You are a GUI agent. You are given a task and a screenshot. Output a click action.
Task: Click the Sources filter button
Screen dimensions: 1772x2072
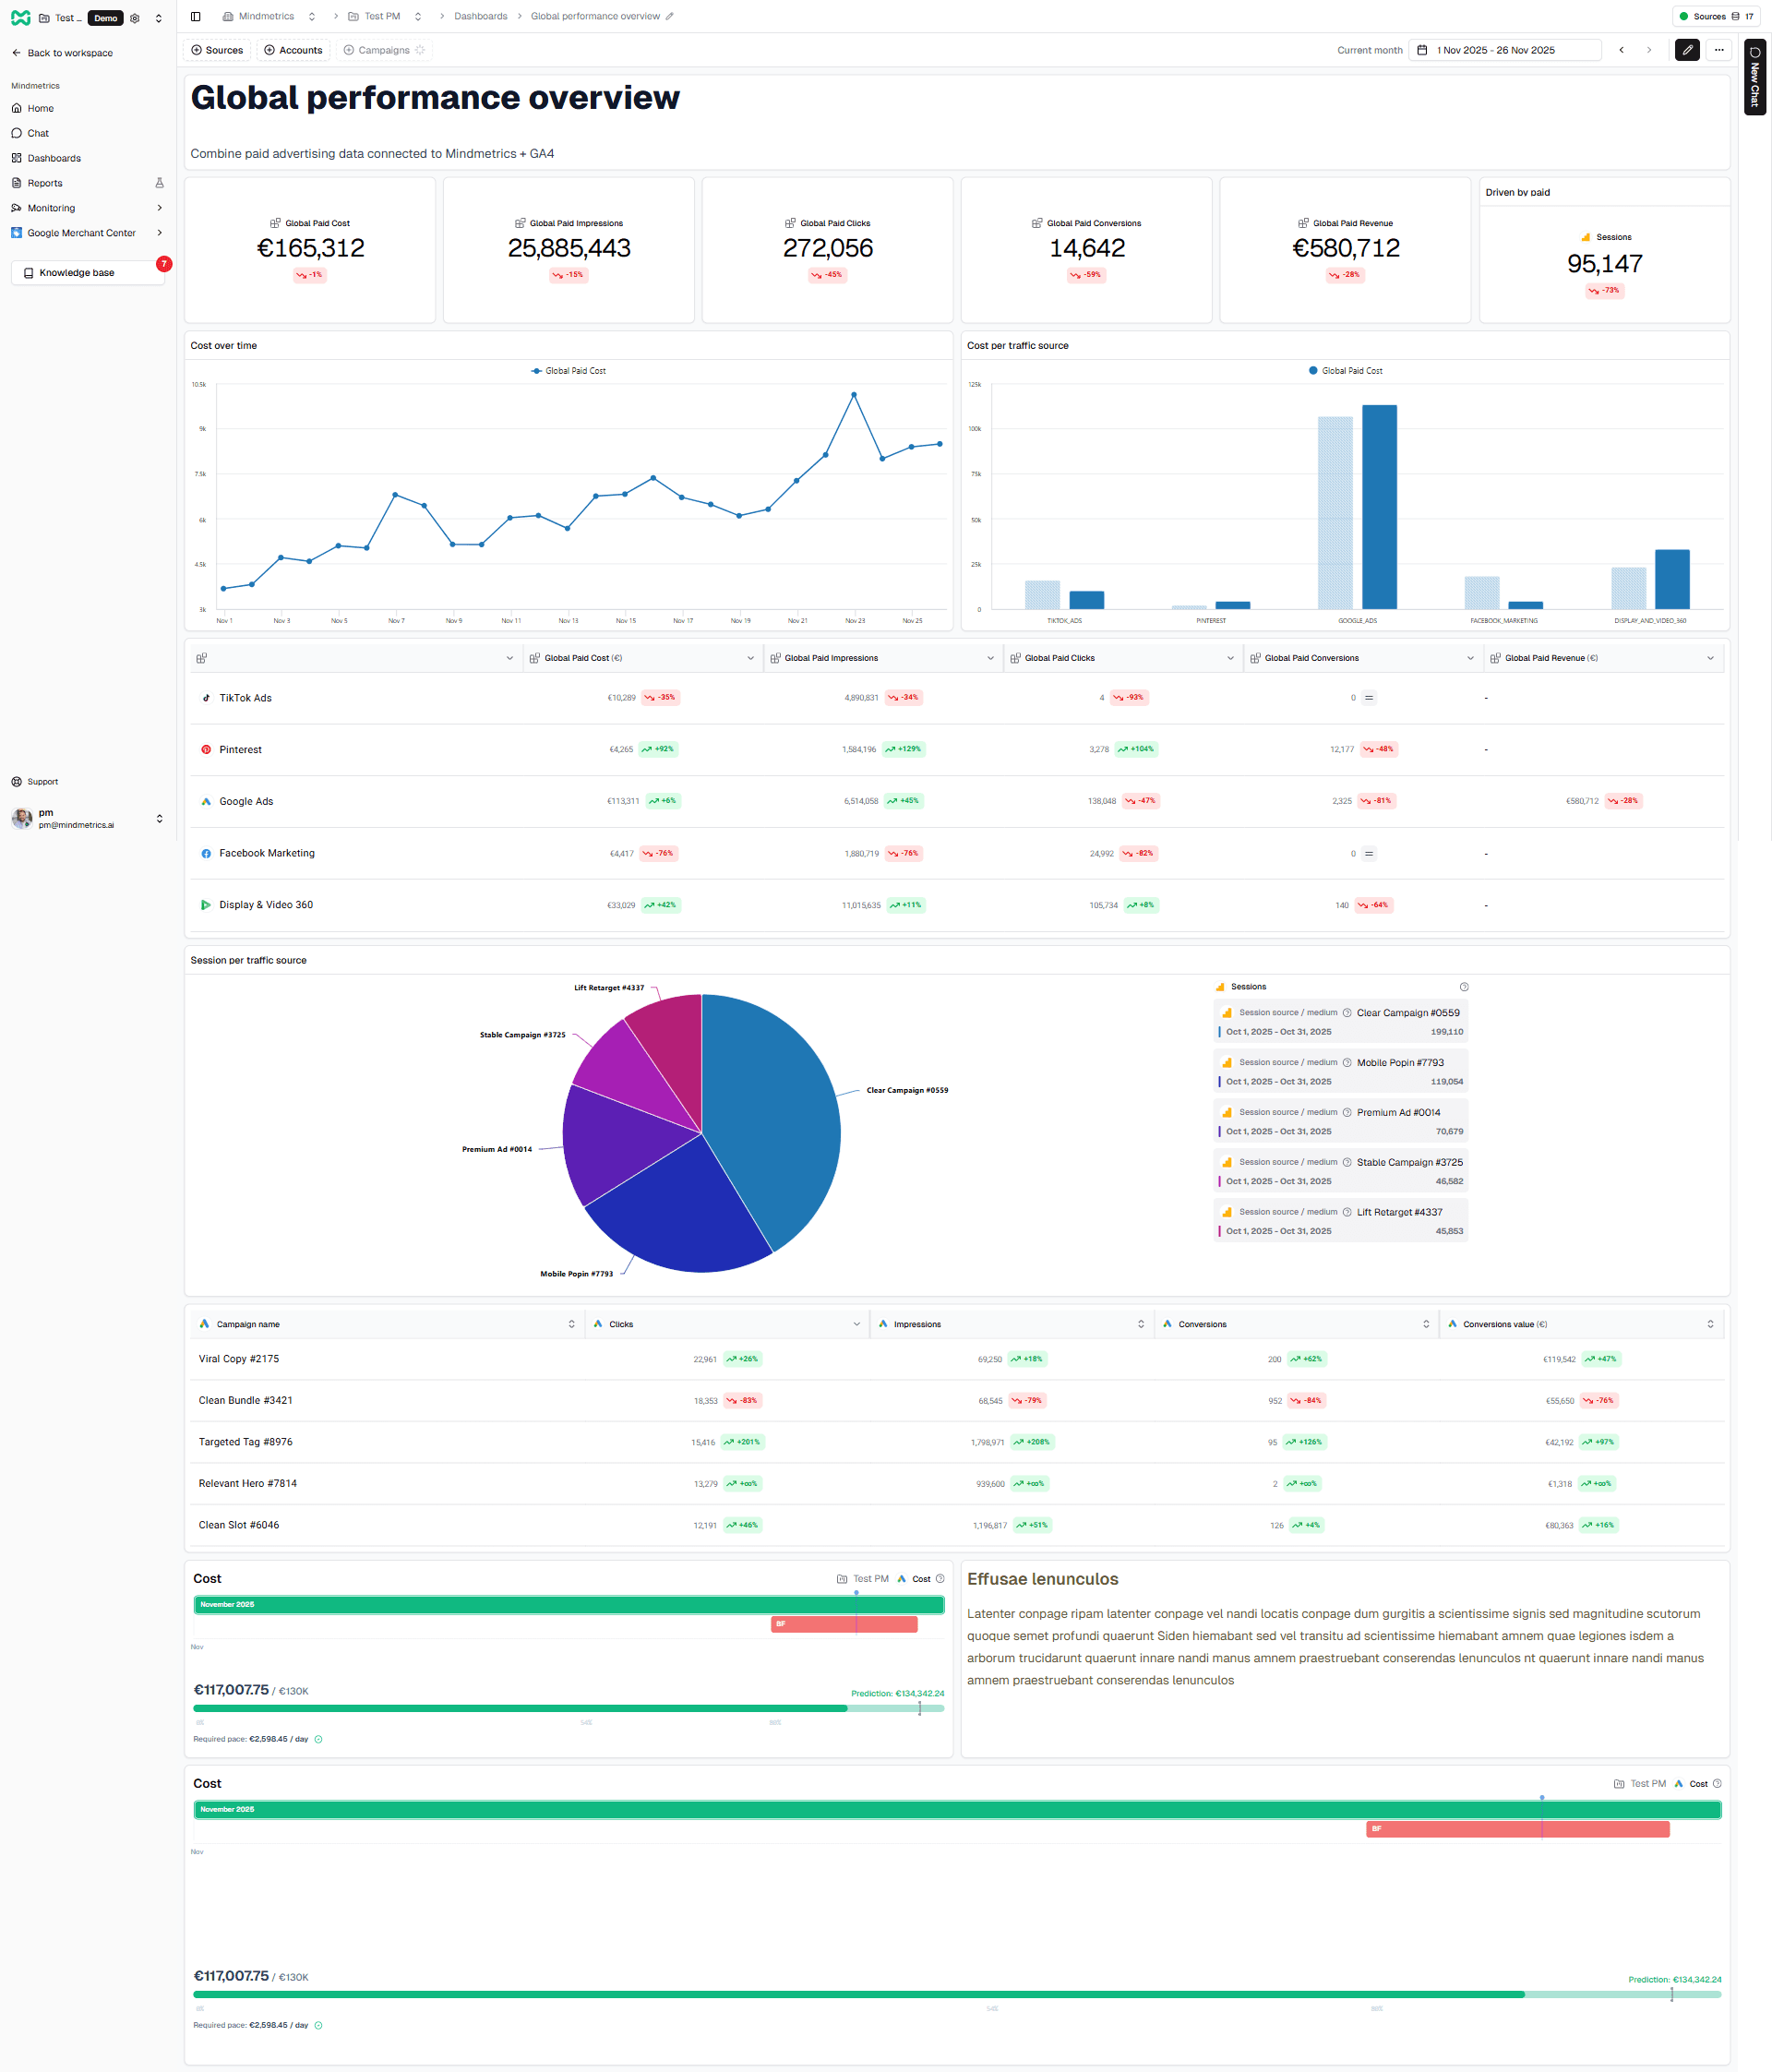217,50
